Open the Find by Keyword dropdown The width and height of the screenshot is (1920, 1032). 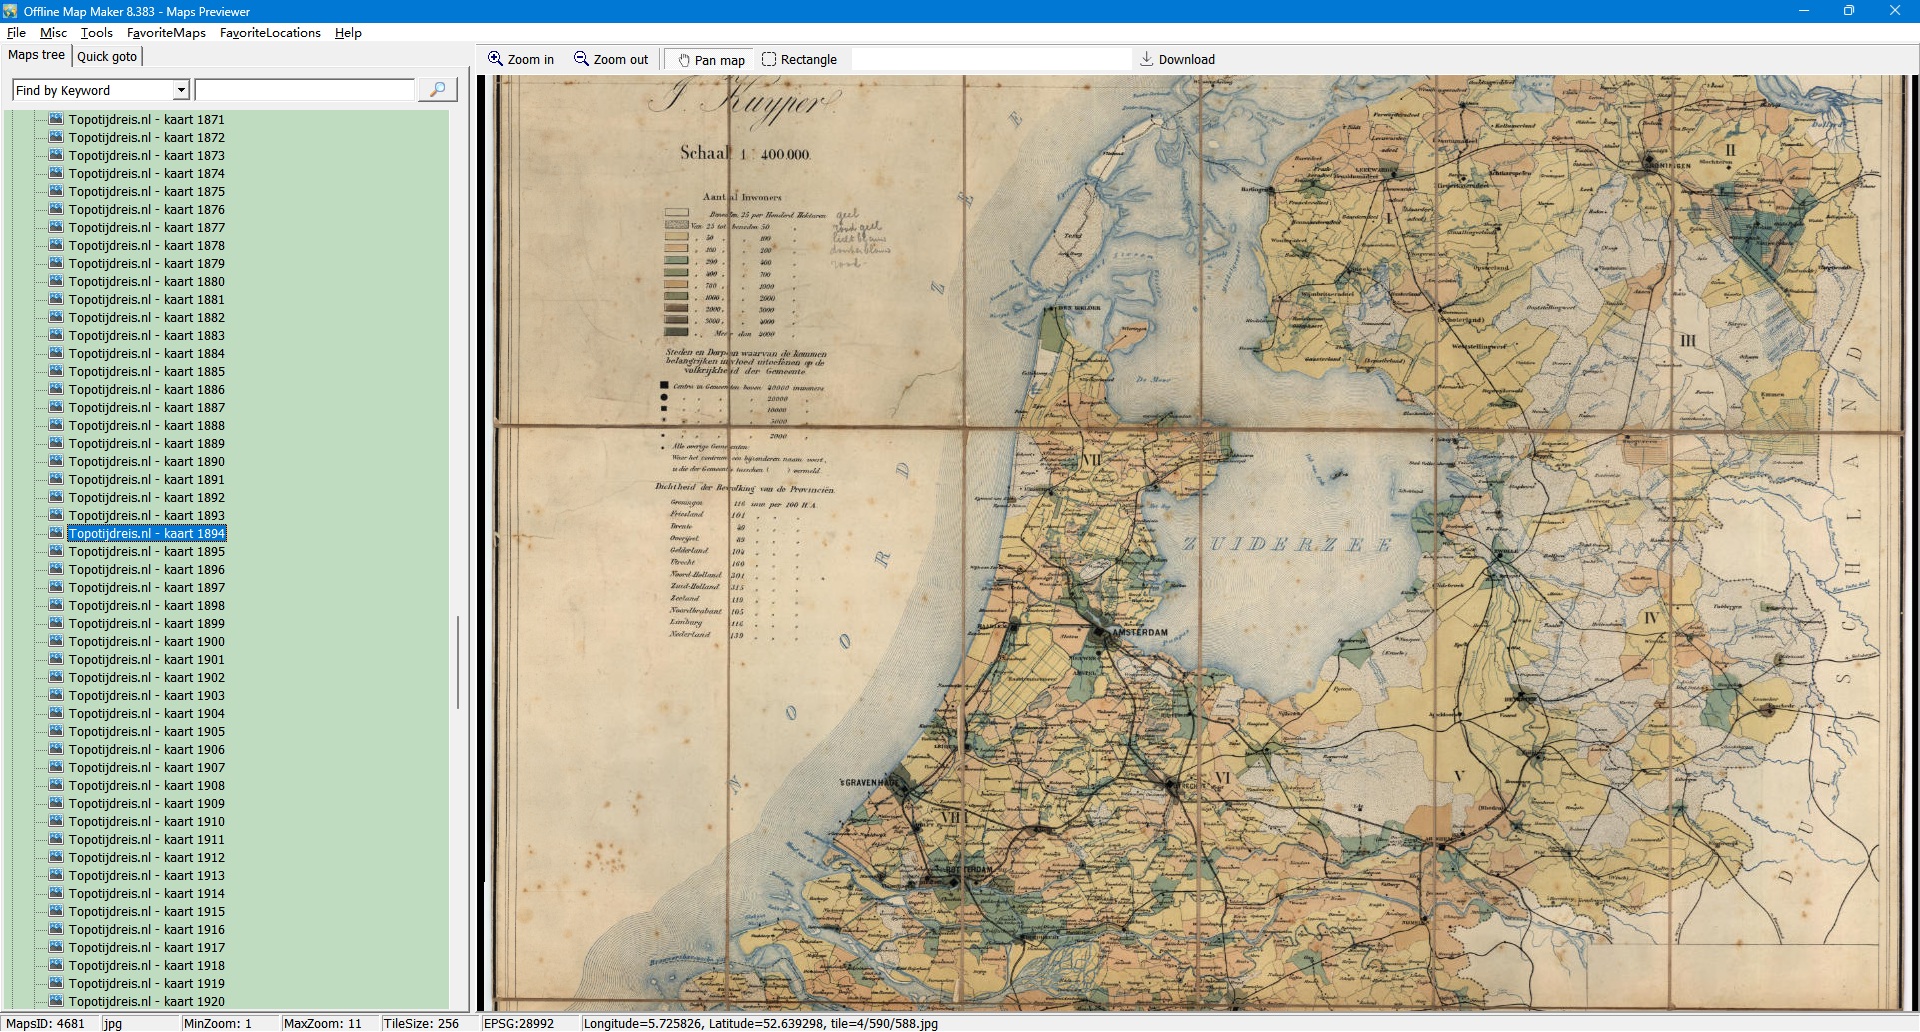[x=181, y=90]
